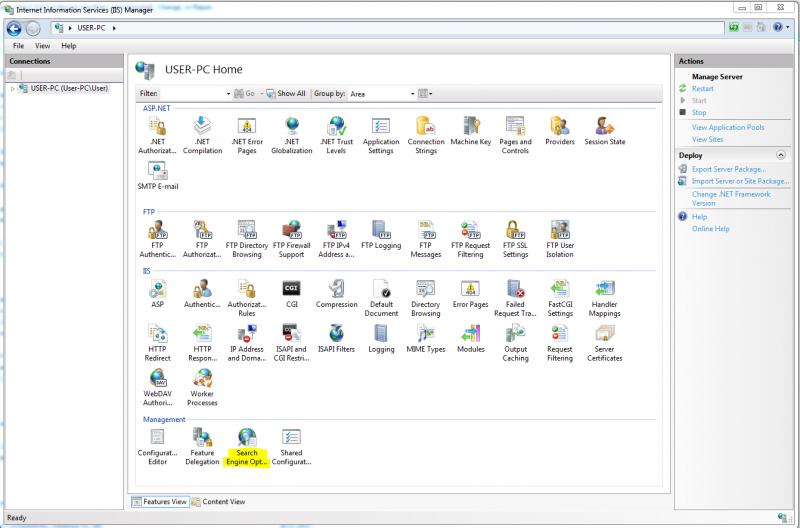The image size is (800, 528).
Task: Open the view style dropdown button
Action: (425, 93)
